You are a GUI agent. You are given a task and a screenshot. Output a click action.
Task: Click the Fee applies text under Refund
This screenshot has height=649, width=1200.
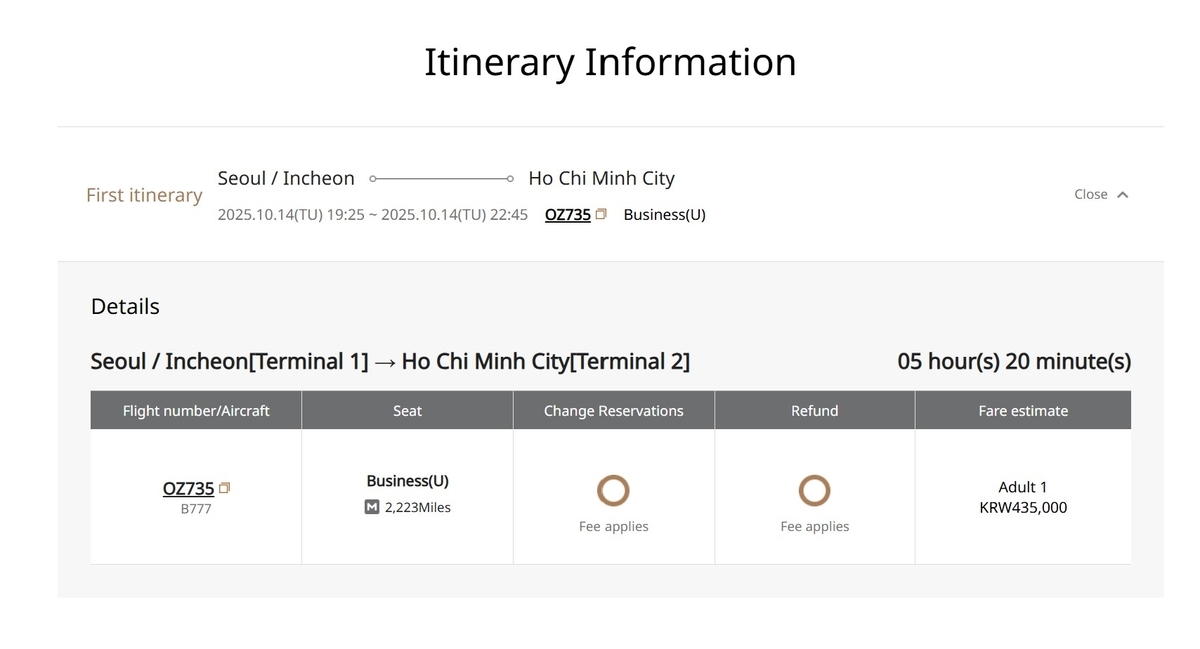point(814,526)
